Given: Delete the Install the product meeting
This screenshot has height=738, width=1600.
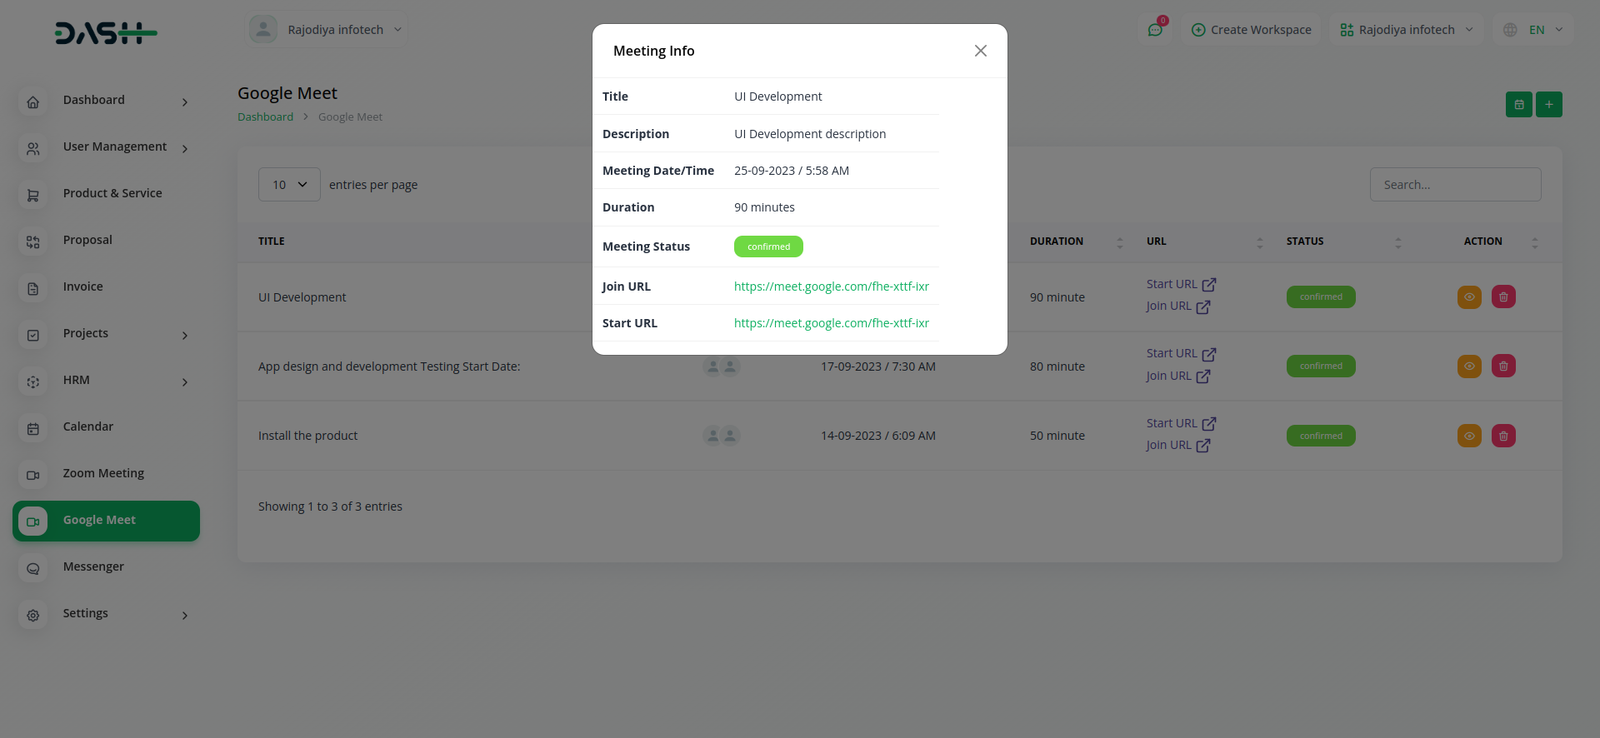Looking at the screenshot, I should click(1503, 436).
